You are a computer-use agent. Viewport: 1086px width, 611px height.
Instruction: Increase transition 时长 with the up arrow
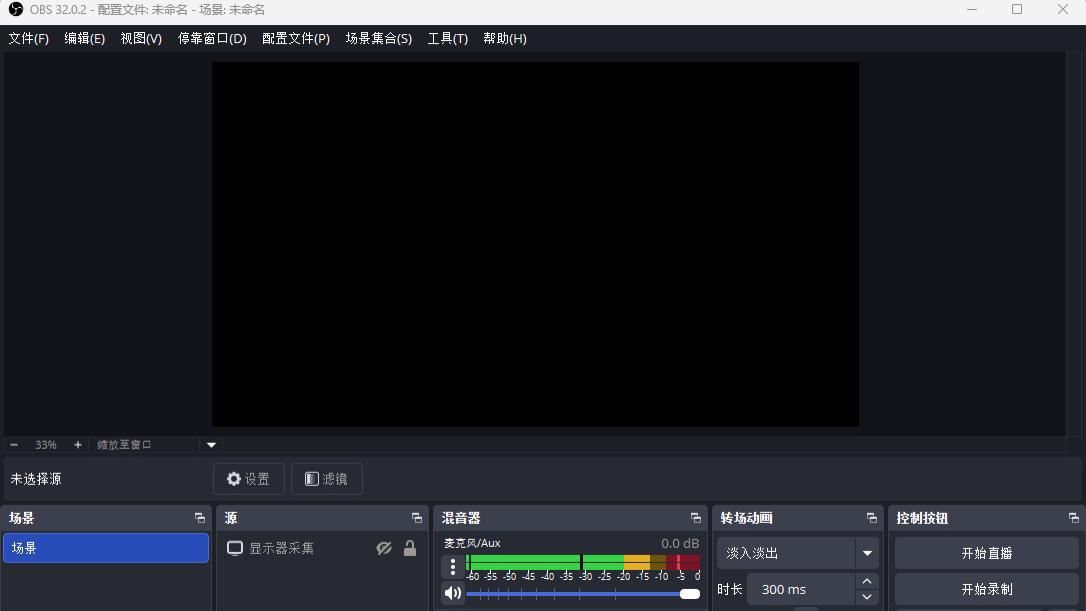click(x=866, y=581)
